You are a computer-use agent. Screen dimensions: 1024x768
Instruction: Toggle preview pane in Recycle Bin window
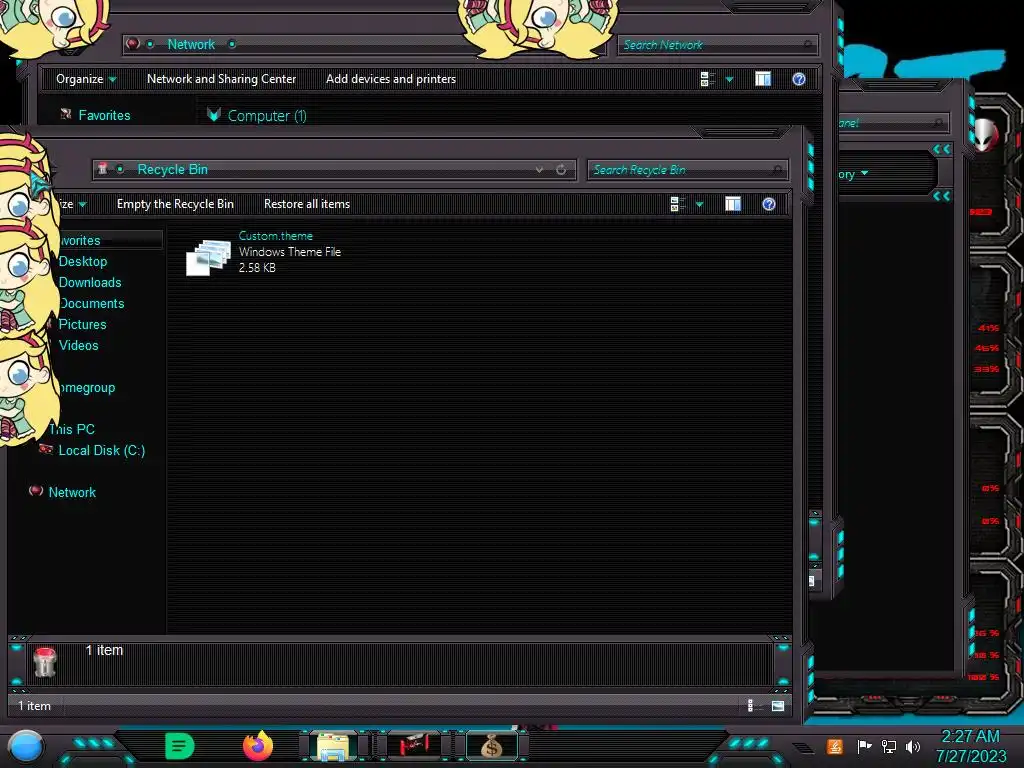point(733,204)
